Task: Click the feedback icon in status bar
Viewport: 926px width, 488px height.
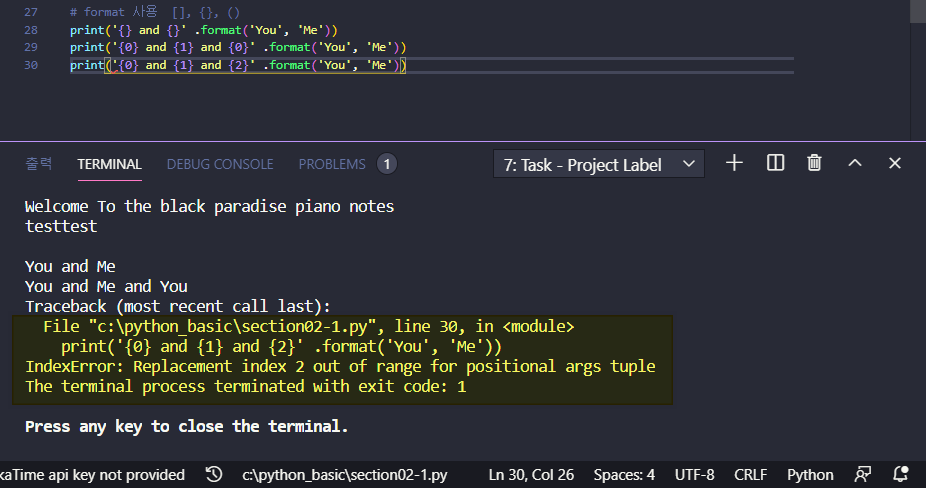Action: coord(863,474)
